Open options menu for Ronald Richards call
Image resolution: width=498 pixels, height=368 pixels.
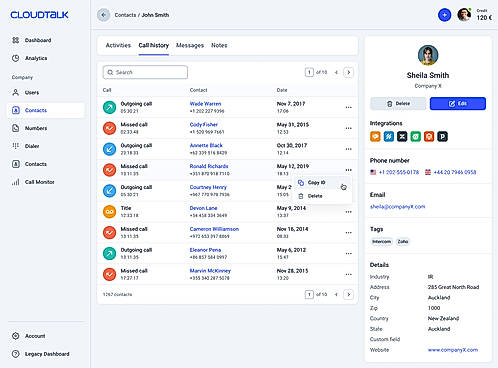[349, 170]
